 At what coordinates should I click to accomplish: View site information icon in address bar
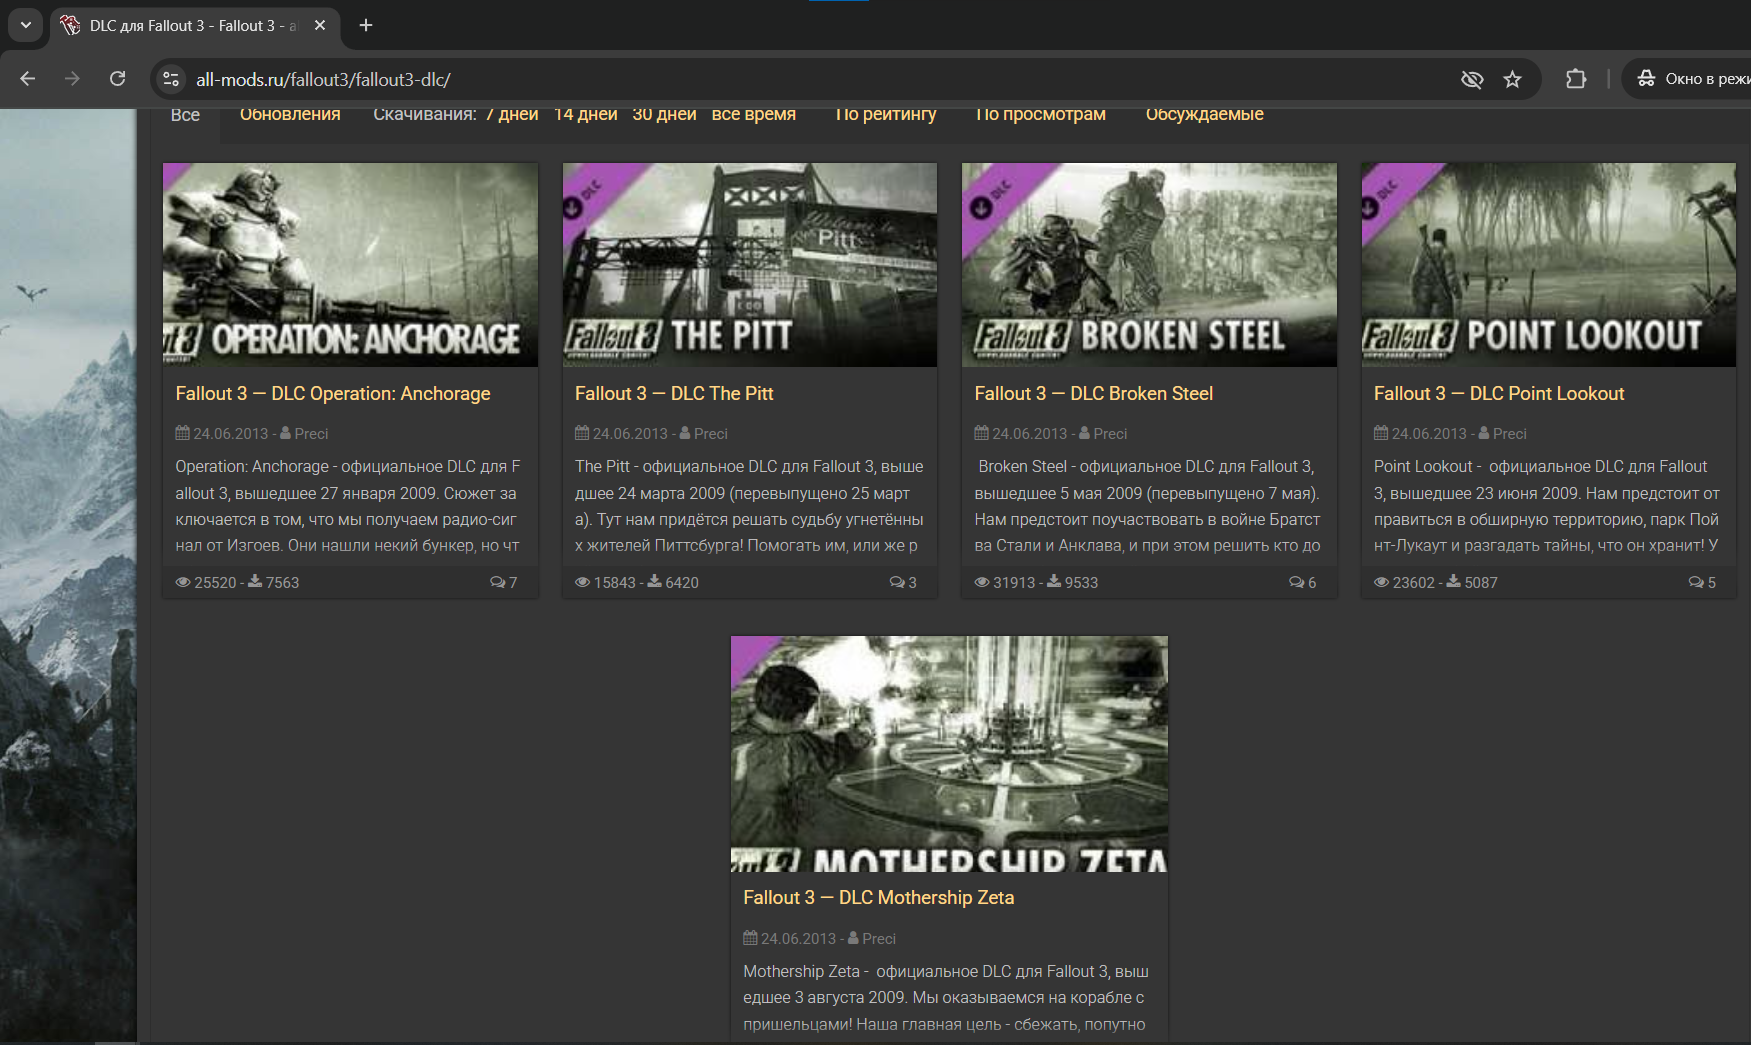[x=172, y=79]
